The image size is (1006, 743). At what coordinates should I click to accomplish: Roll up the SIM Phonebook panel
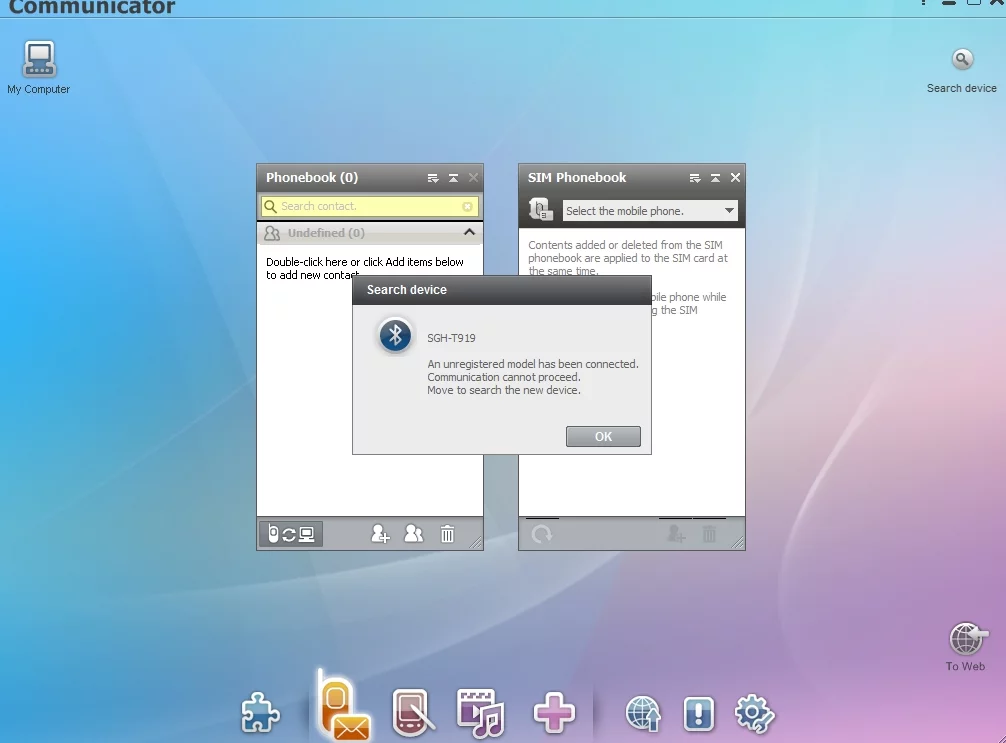tap(715, 178)
